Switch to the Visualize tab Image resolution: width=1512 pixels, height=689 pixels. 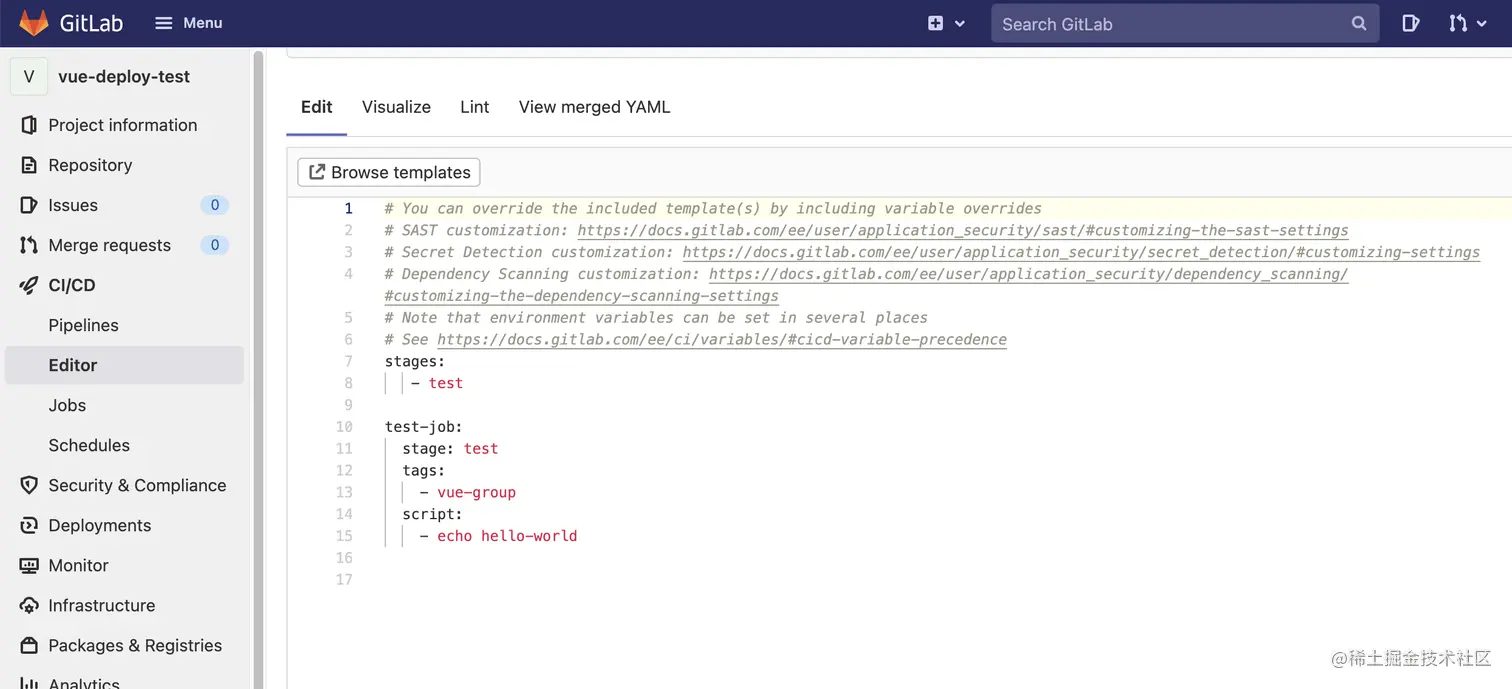point(396,107)
